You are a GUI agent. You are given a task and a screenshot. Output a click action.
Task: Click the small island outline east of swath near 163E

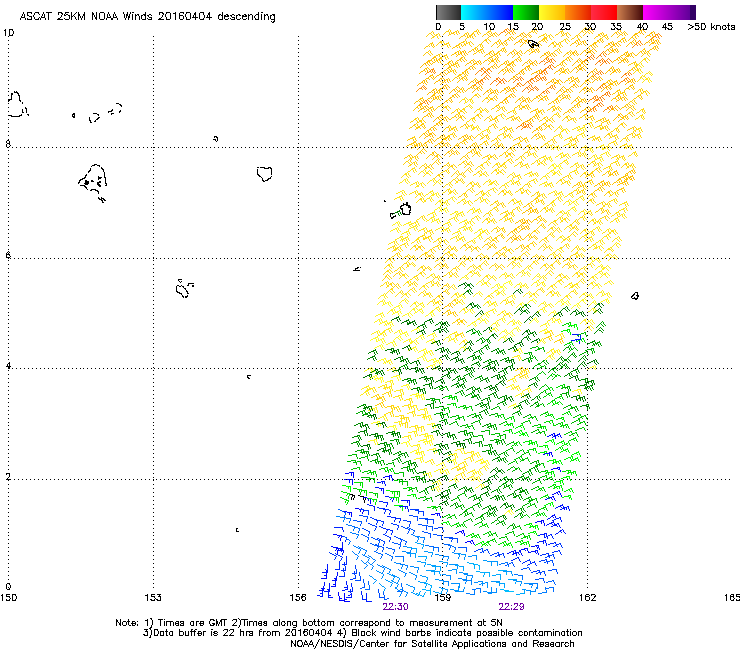635,296
